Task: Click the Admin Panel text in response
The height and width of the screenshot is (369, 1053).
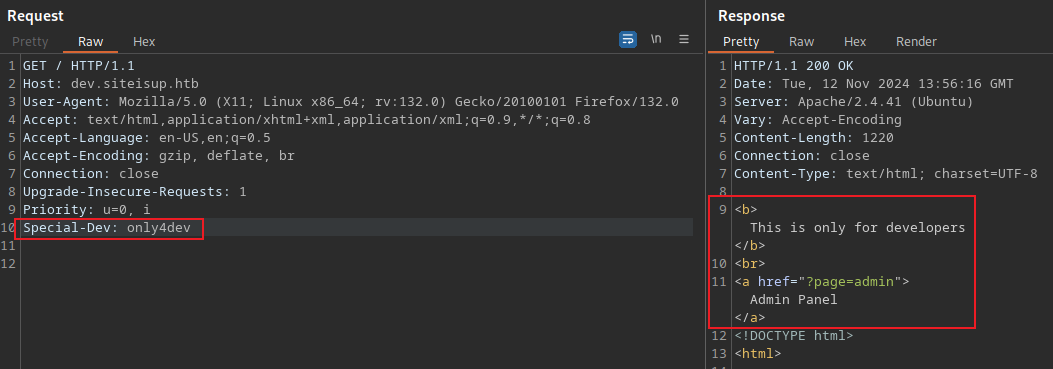Action: (x=794, y=300)
